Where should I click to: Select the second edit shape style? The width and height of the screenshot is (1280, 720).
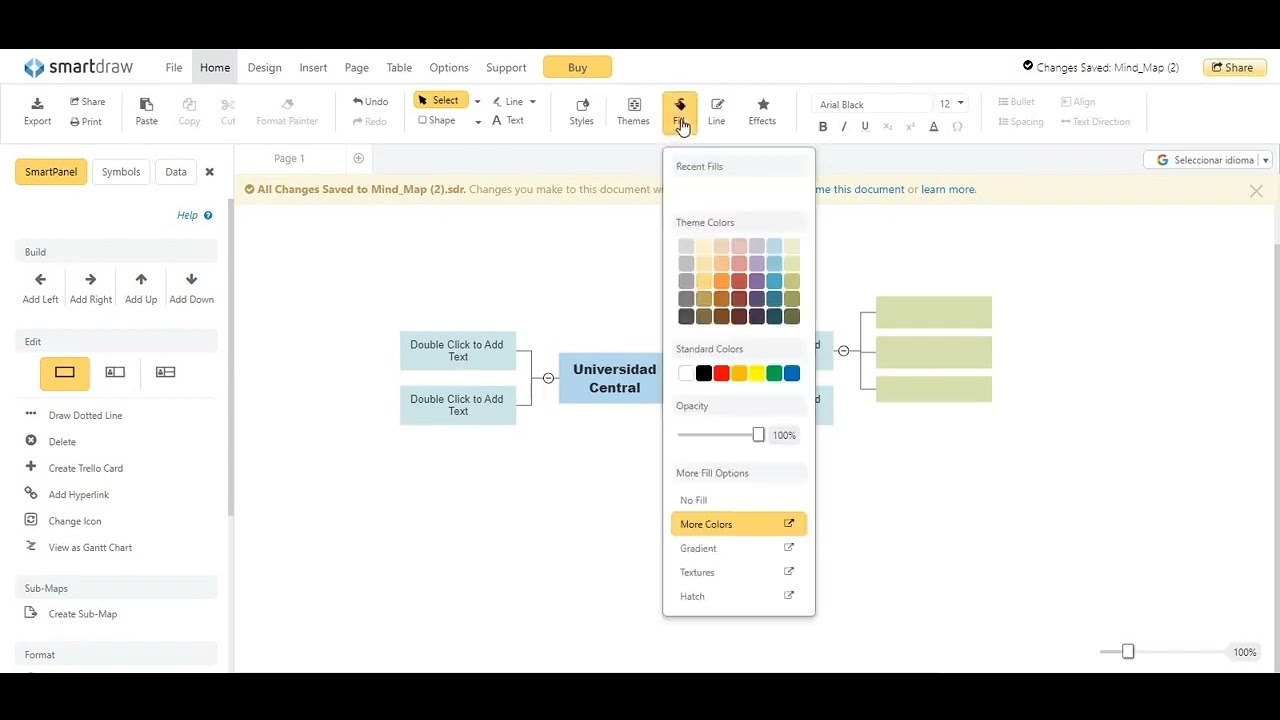click(x=115, y=372)
